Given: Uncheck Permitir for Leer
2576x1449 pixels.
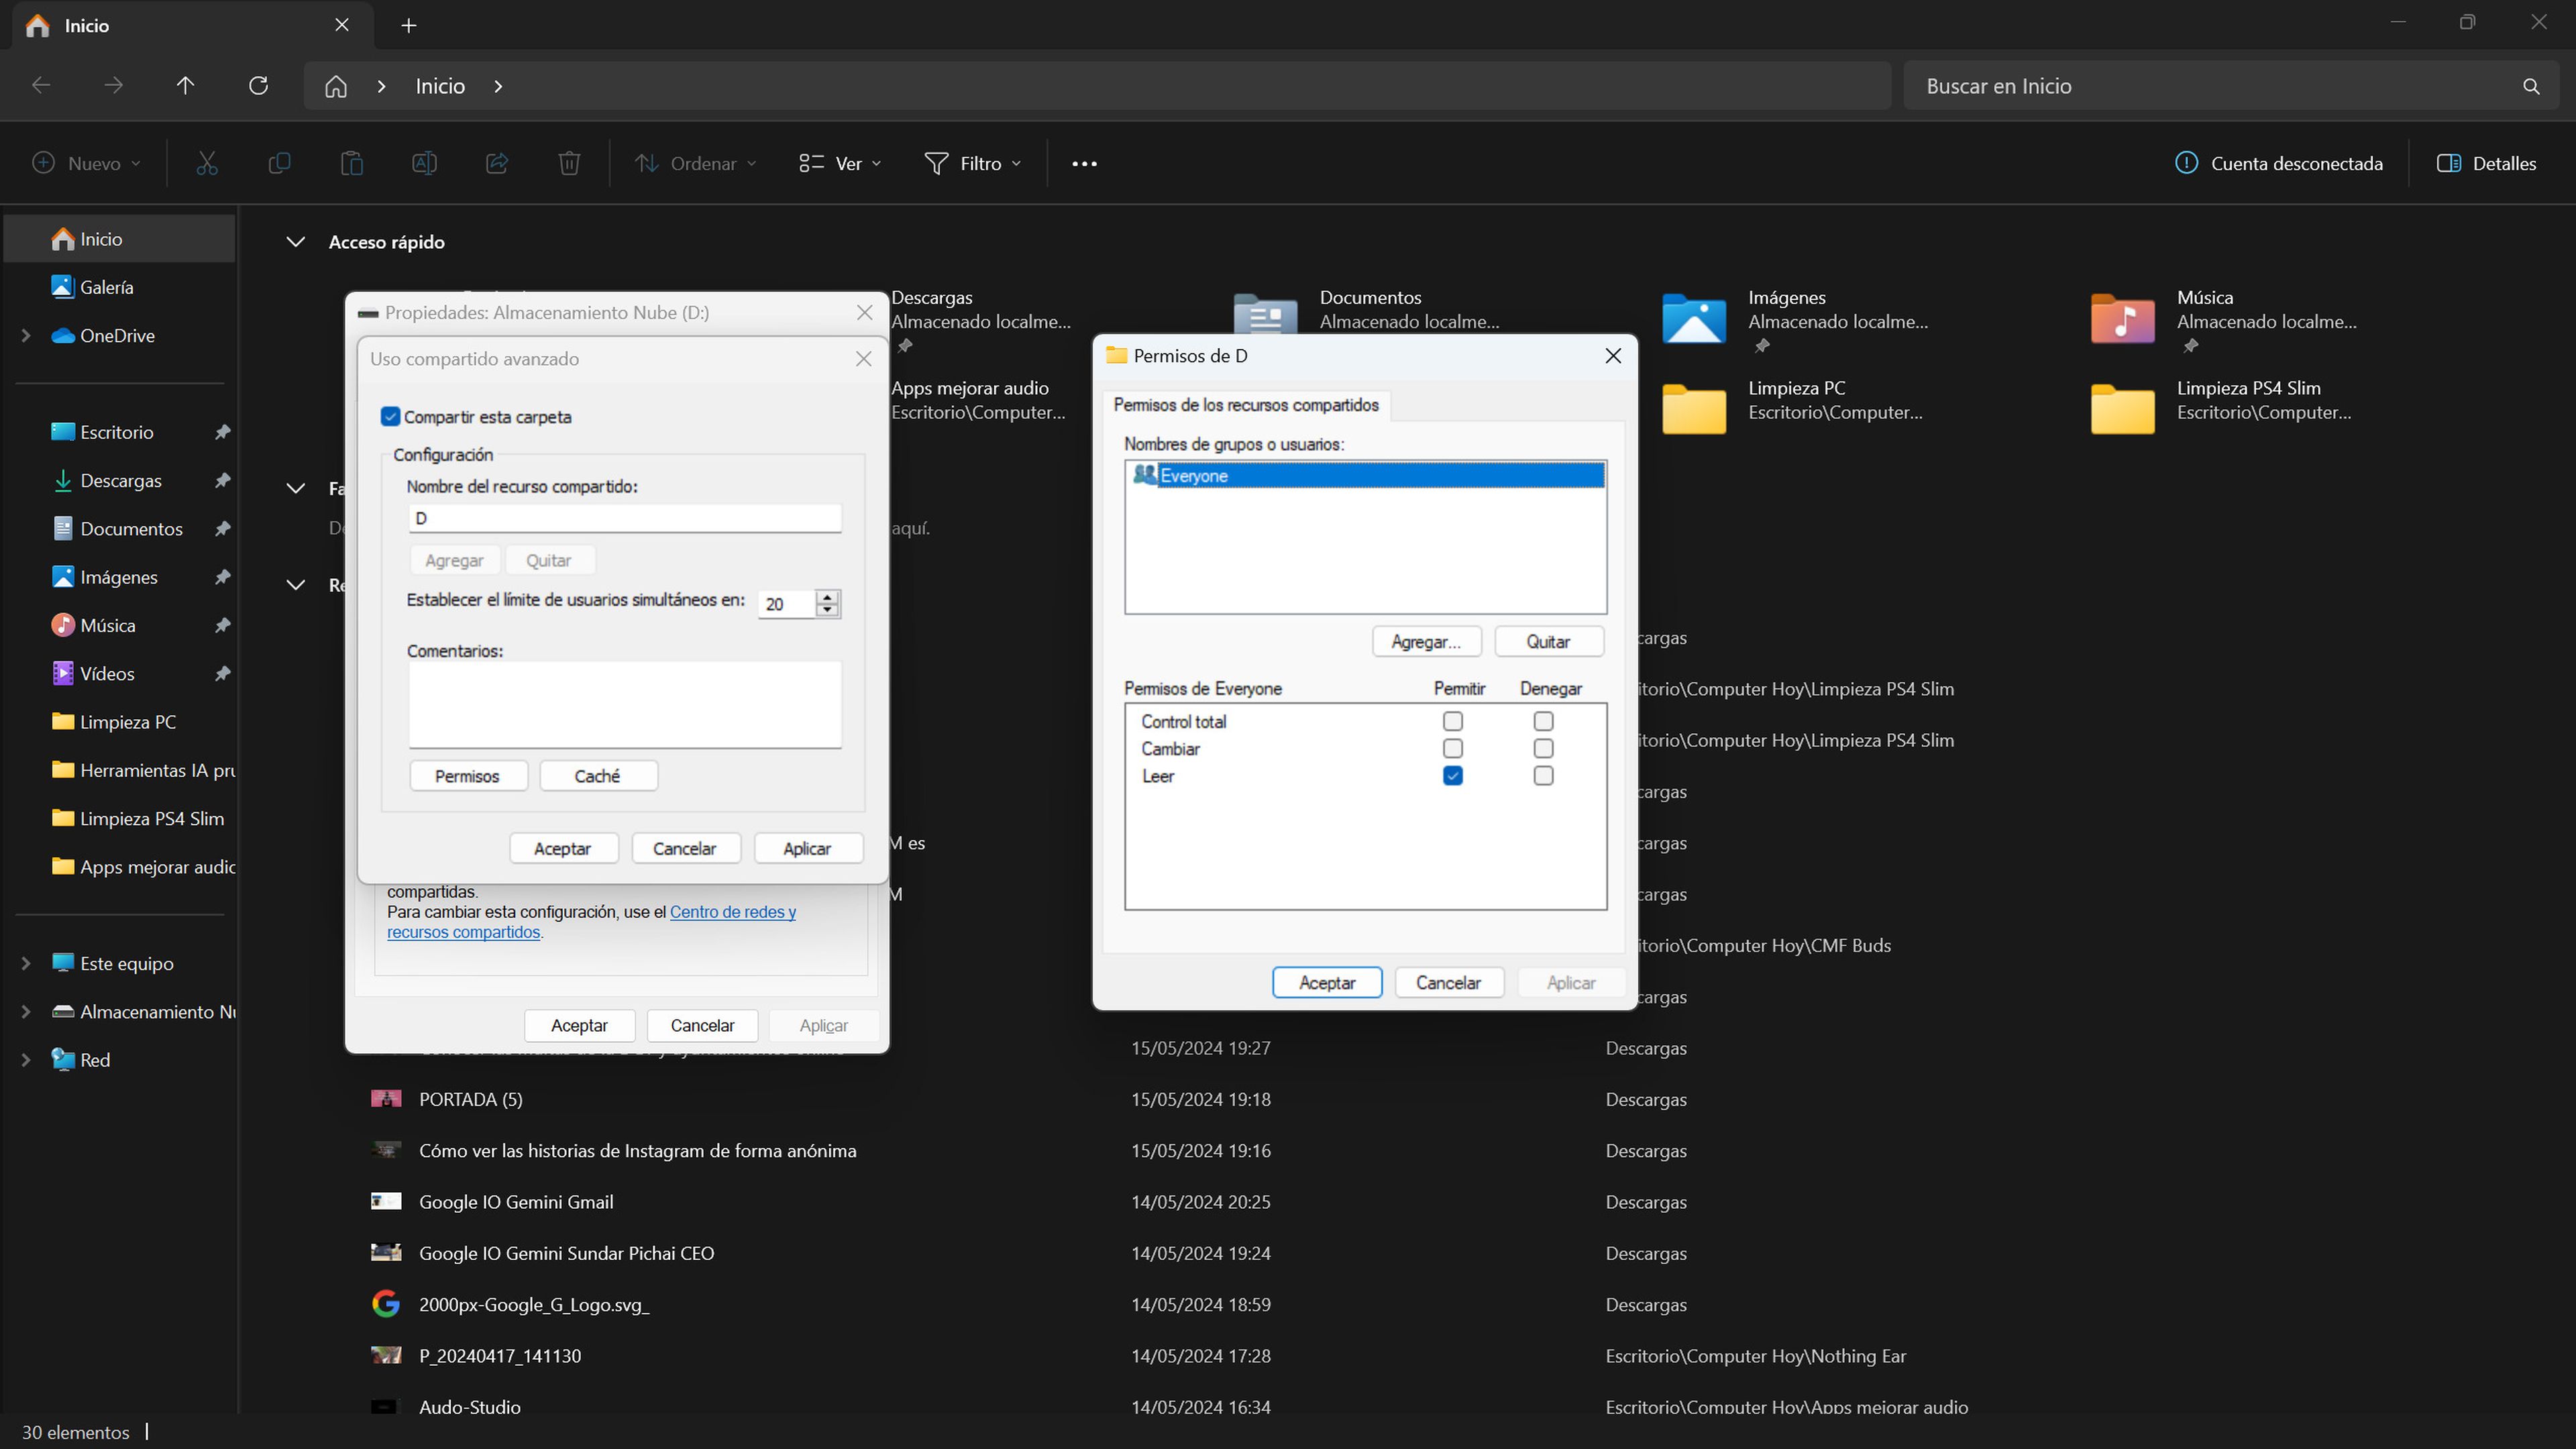Looking at the screenshot, I should tap(1453, 776).
